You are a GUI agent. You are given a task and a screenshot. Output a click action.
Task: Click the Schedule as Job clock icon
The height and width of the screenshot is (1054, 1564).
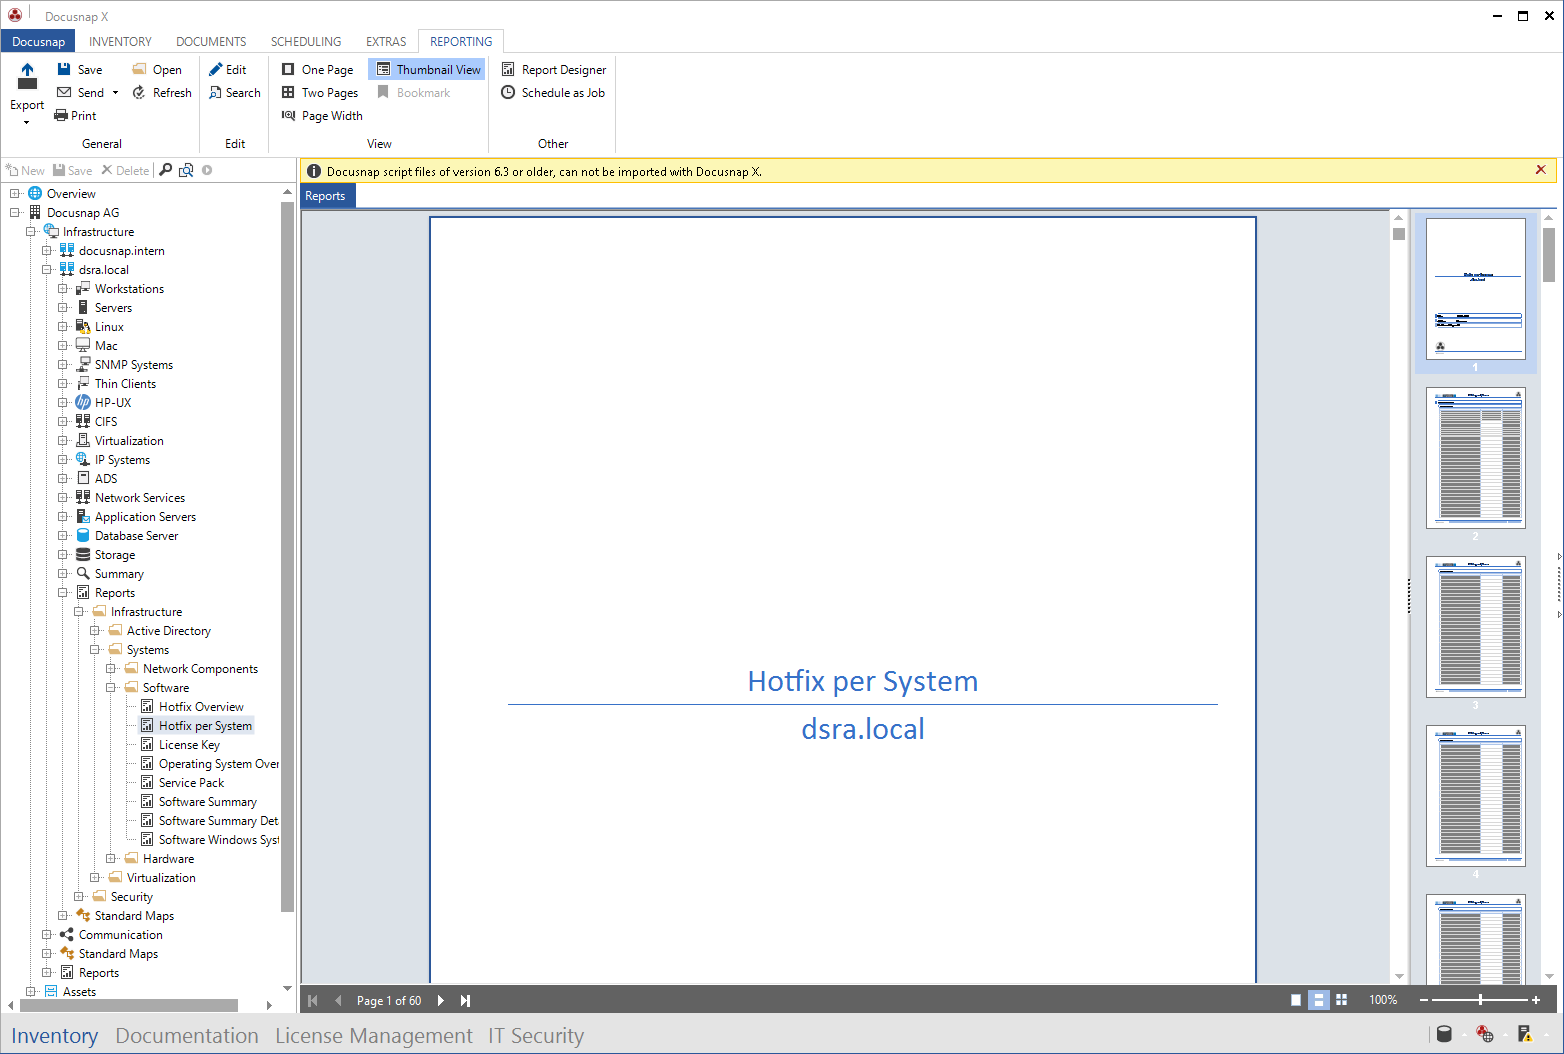(x=508, y=92)
